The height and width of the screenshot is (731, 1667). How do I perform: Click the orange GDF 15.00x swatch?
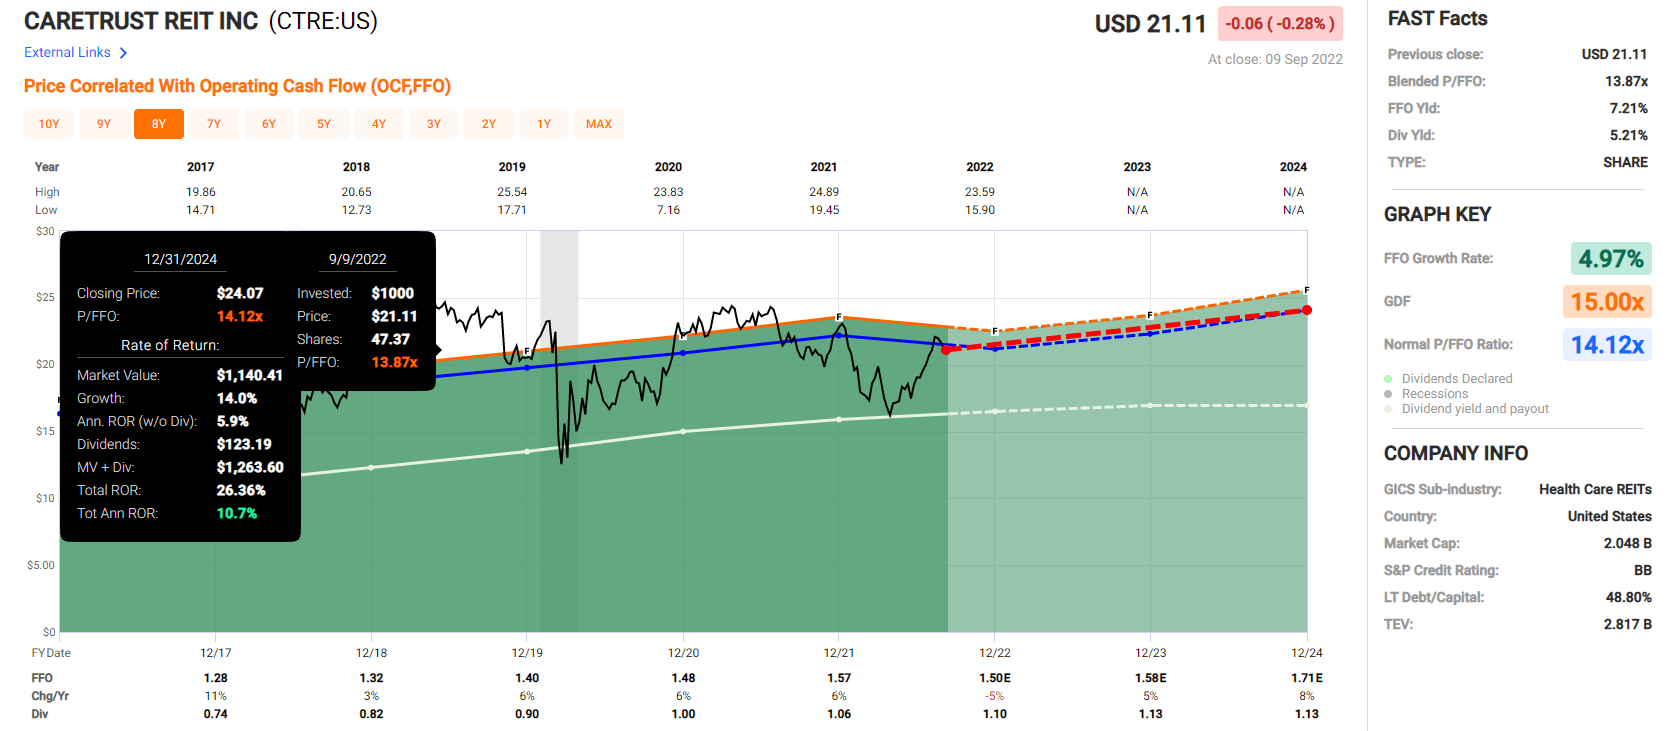coord(1607,302)
